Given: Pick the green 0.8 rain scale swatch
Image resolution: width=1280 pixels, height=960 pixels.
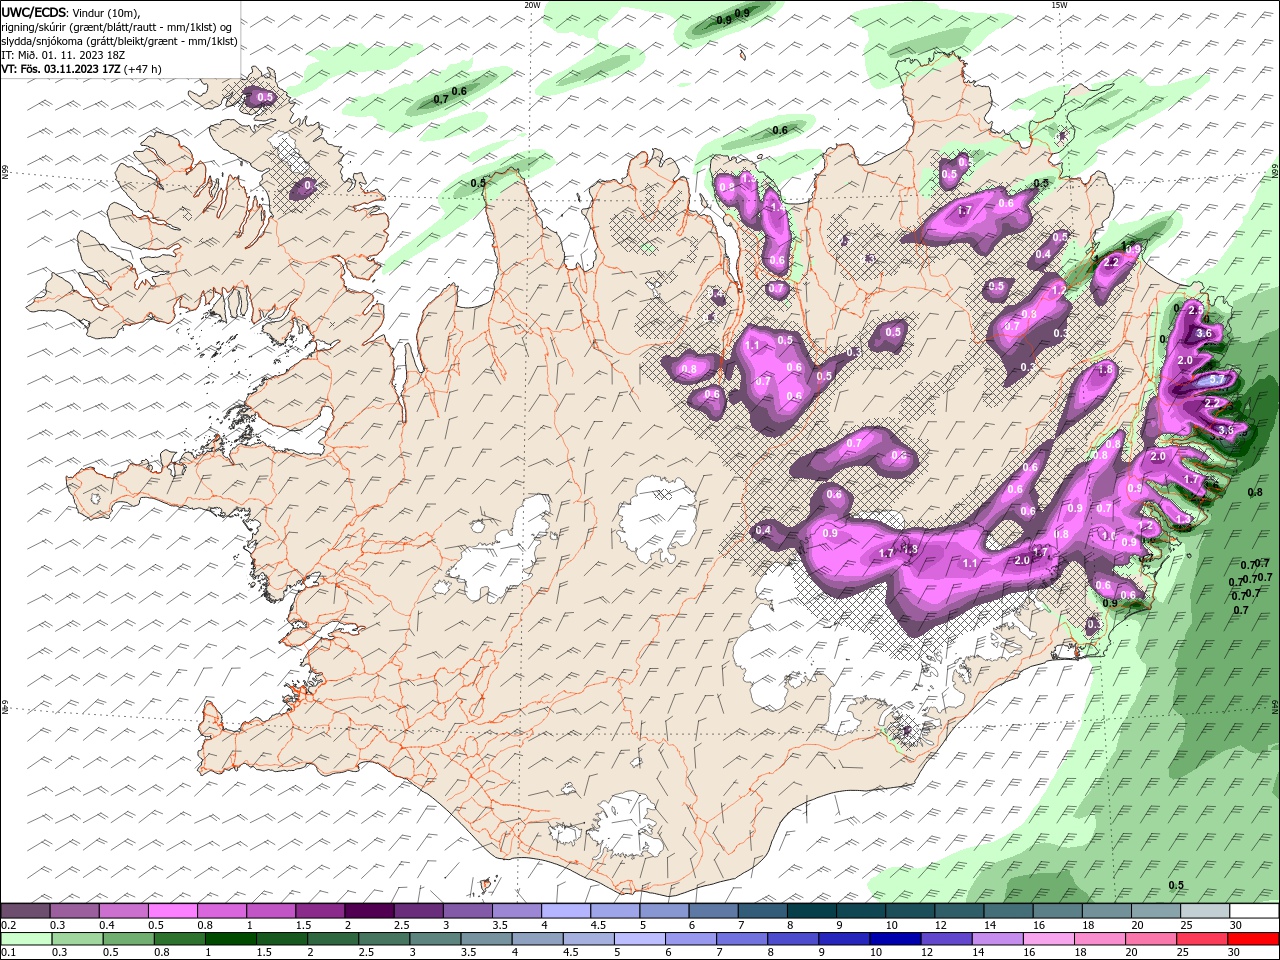Looking at the screenshot, I should click(x=179, y=939).
